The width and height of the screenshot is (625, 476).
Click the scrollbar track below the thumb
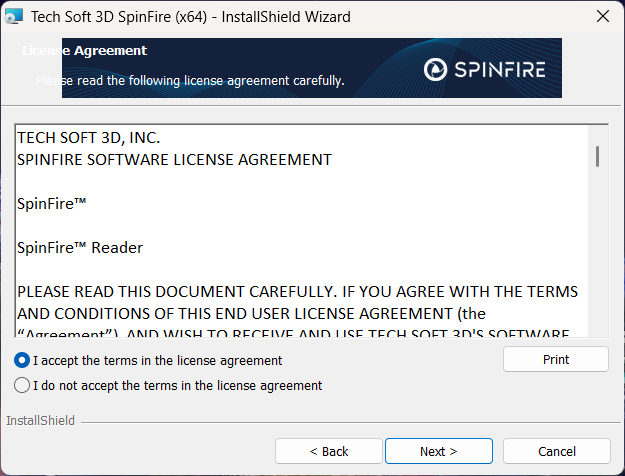click(x=597, y=260)
